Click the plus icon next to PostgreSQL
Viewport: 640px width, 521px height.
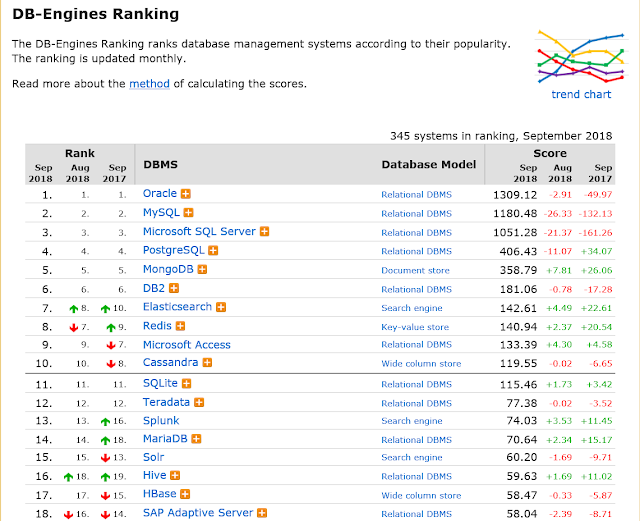click(x=213, y=250)
